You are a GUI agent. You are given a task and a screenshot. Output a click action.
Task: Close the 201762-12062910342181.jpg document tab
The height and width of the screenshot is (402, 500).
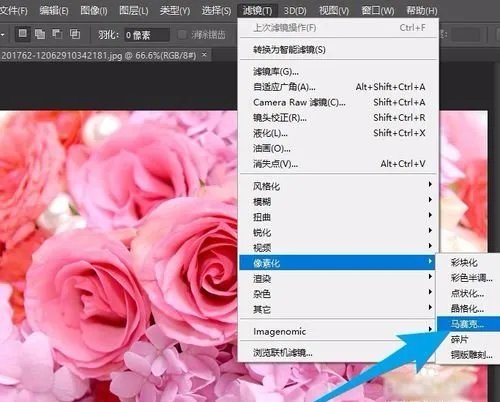coord(204,55)
